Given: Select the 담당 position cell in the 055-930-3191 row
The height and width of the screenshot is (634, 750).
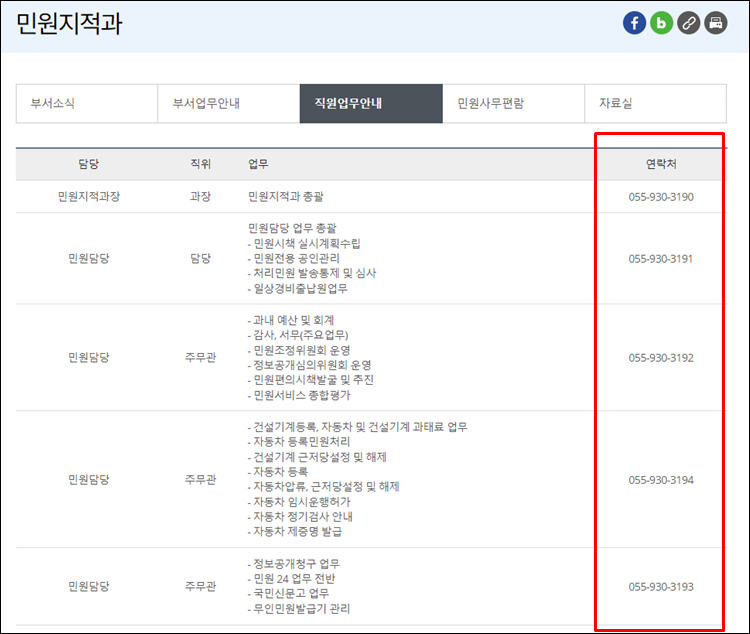Looking at the screenshot, I should coord(200,259).
